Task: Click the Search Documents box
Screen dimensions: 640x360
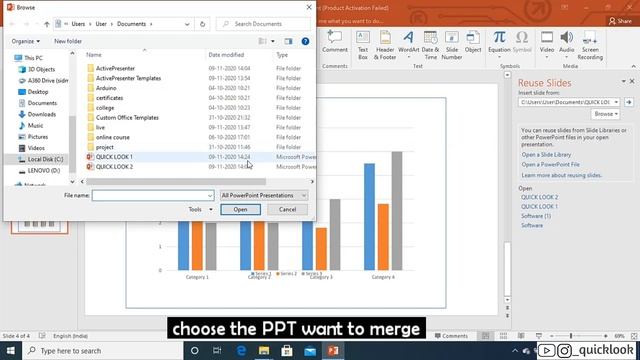Action: [263, 24]
